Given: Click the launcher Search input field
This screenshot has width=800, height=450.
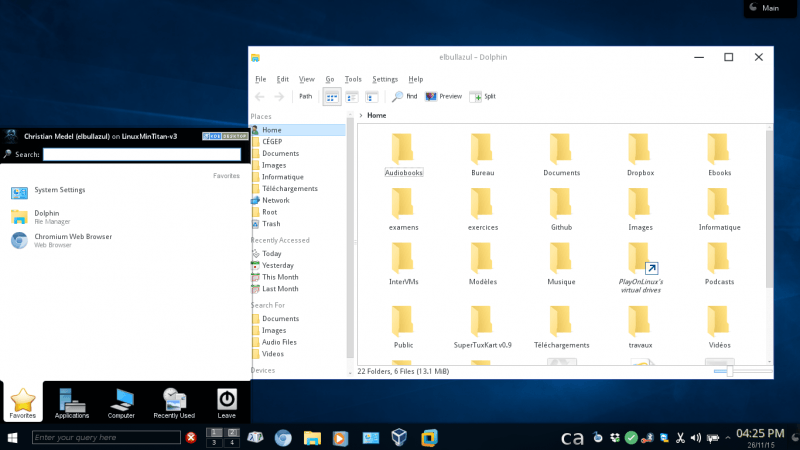Looking at the screenshot, I should point(141,155).
